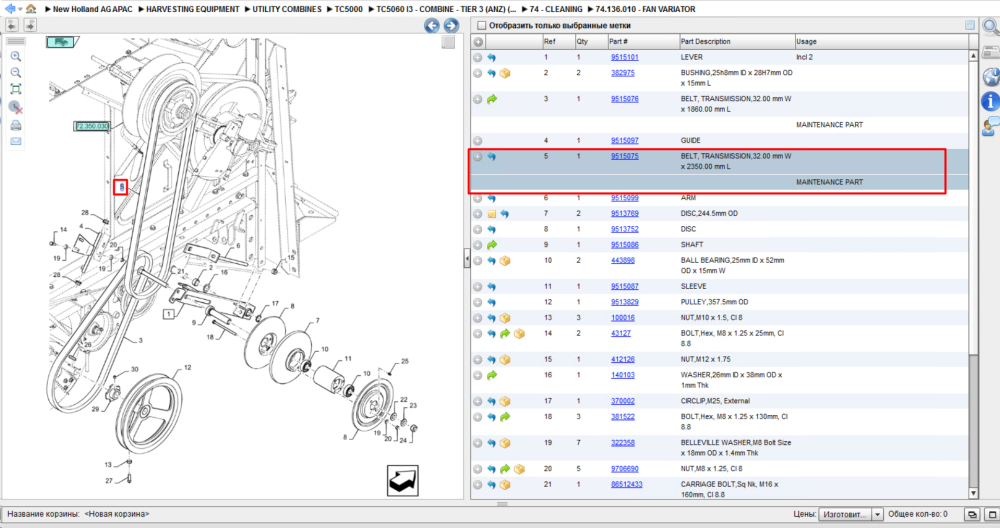Click select-all circle in table header
Screen dimensions: 1000x528
(x=478, y=41)
